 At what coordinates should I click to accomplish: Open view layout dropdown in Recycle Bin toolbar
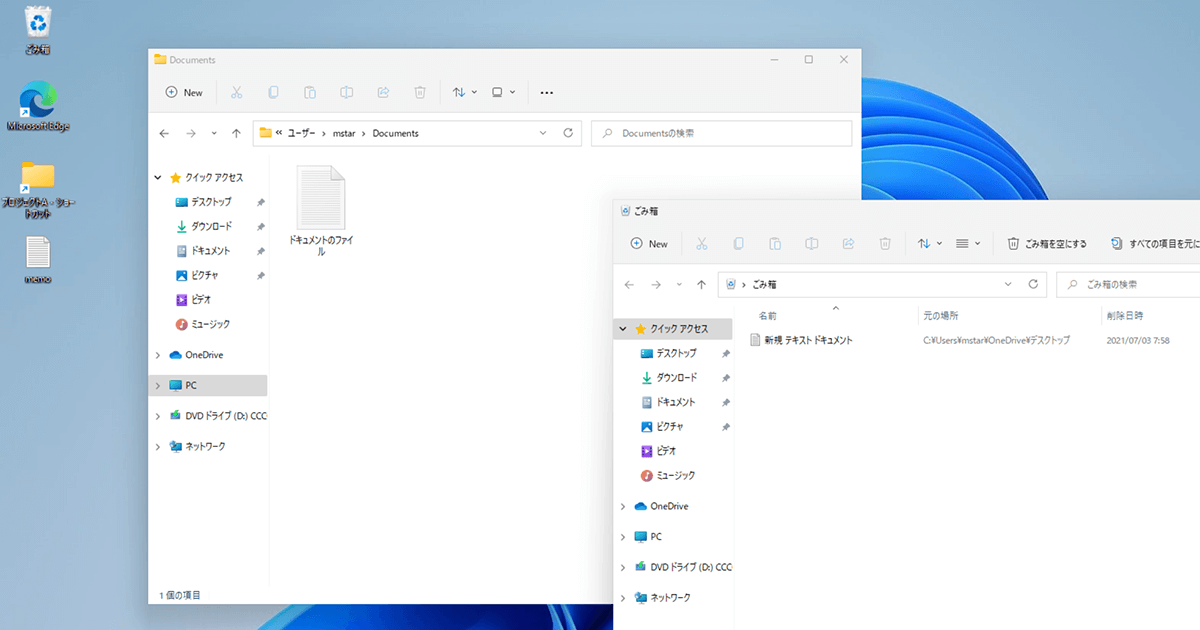point(967,243)
